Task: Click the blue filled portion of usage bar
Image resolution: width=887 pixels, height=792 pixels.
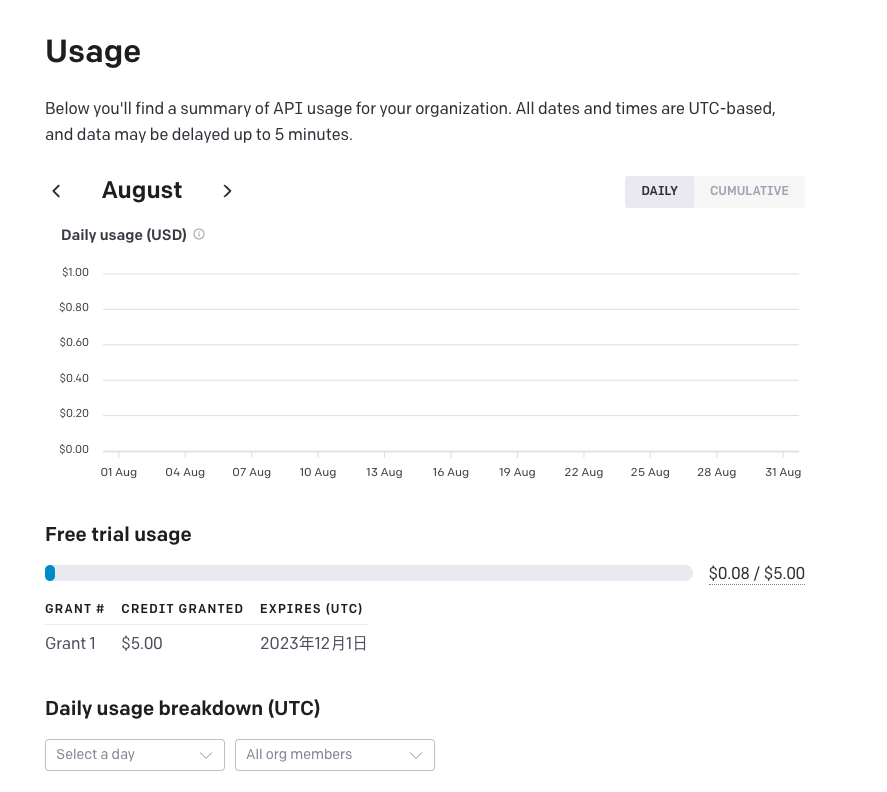Action: pos(50,573)
